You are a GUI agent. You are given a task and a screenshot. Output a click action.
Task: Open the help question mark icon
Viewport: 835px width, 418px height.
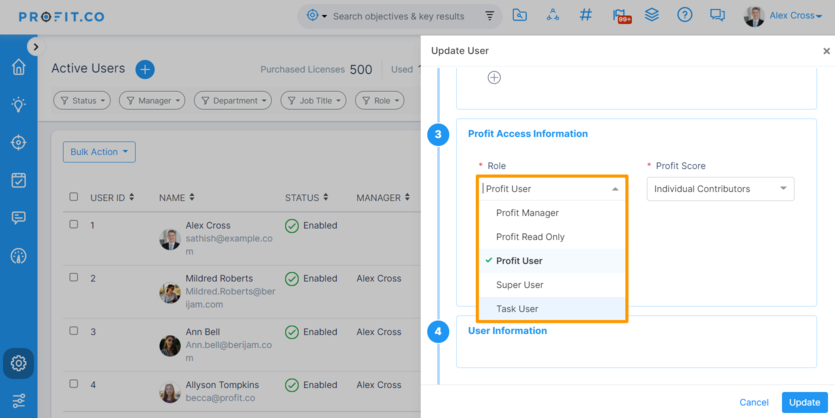point(684,15)
